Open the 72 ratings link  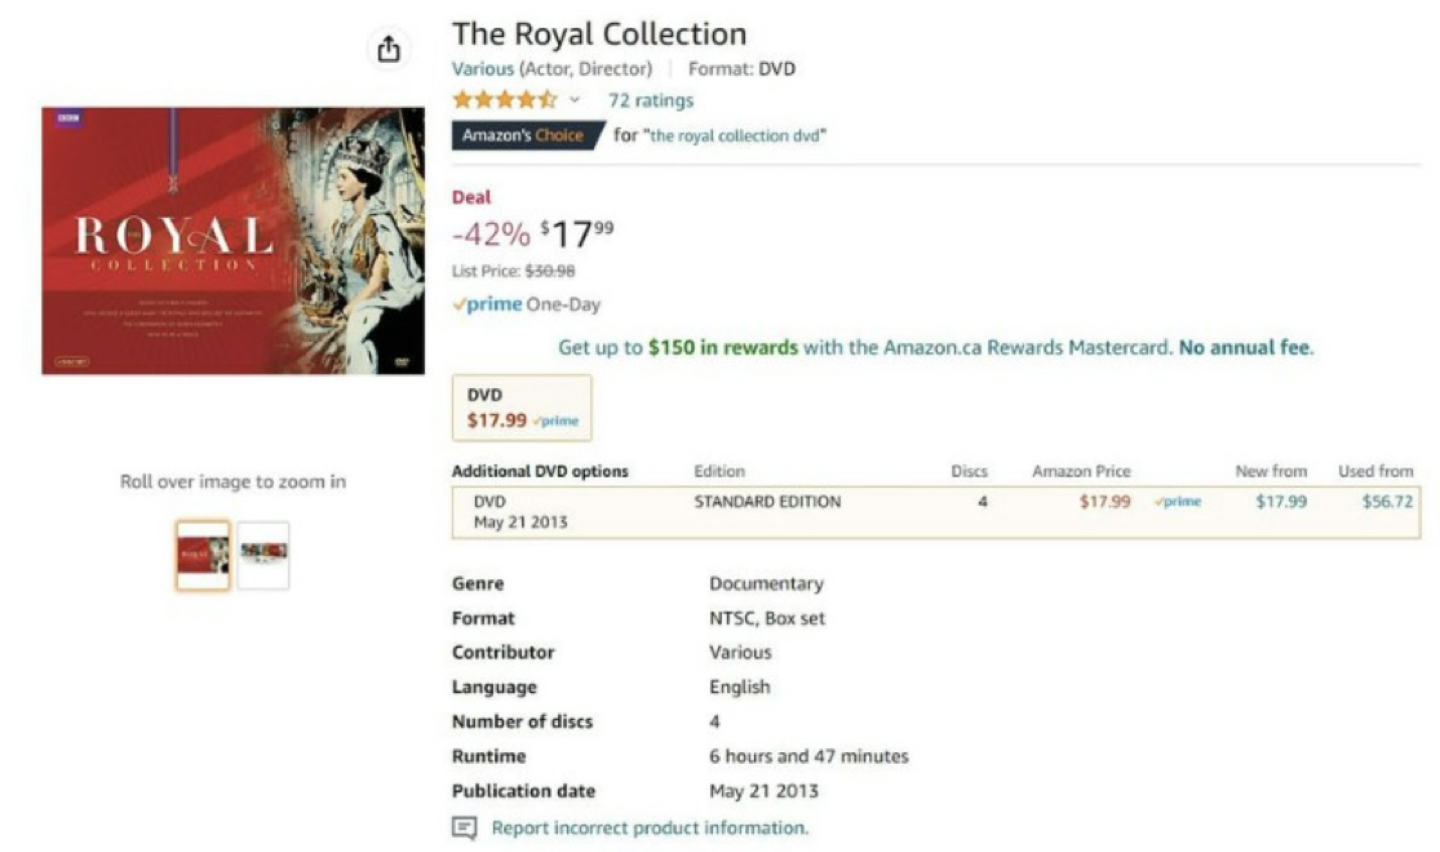pyautogui.click(x=650, y=100)
